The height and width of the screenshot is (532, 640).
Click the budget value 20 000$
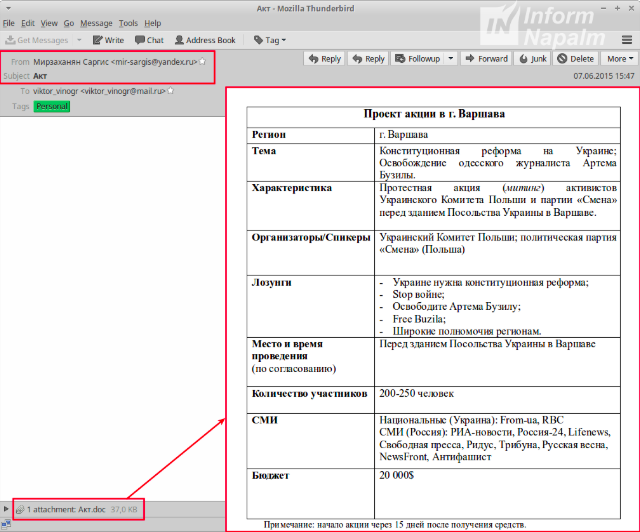396,475
